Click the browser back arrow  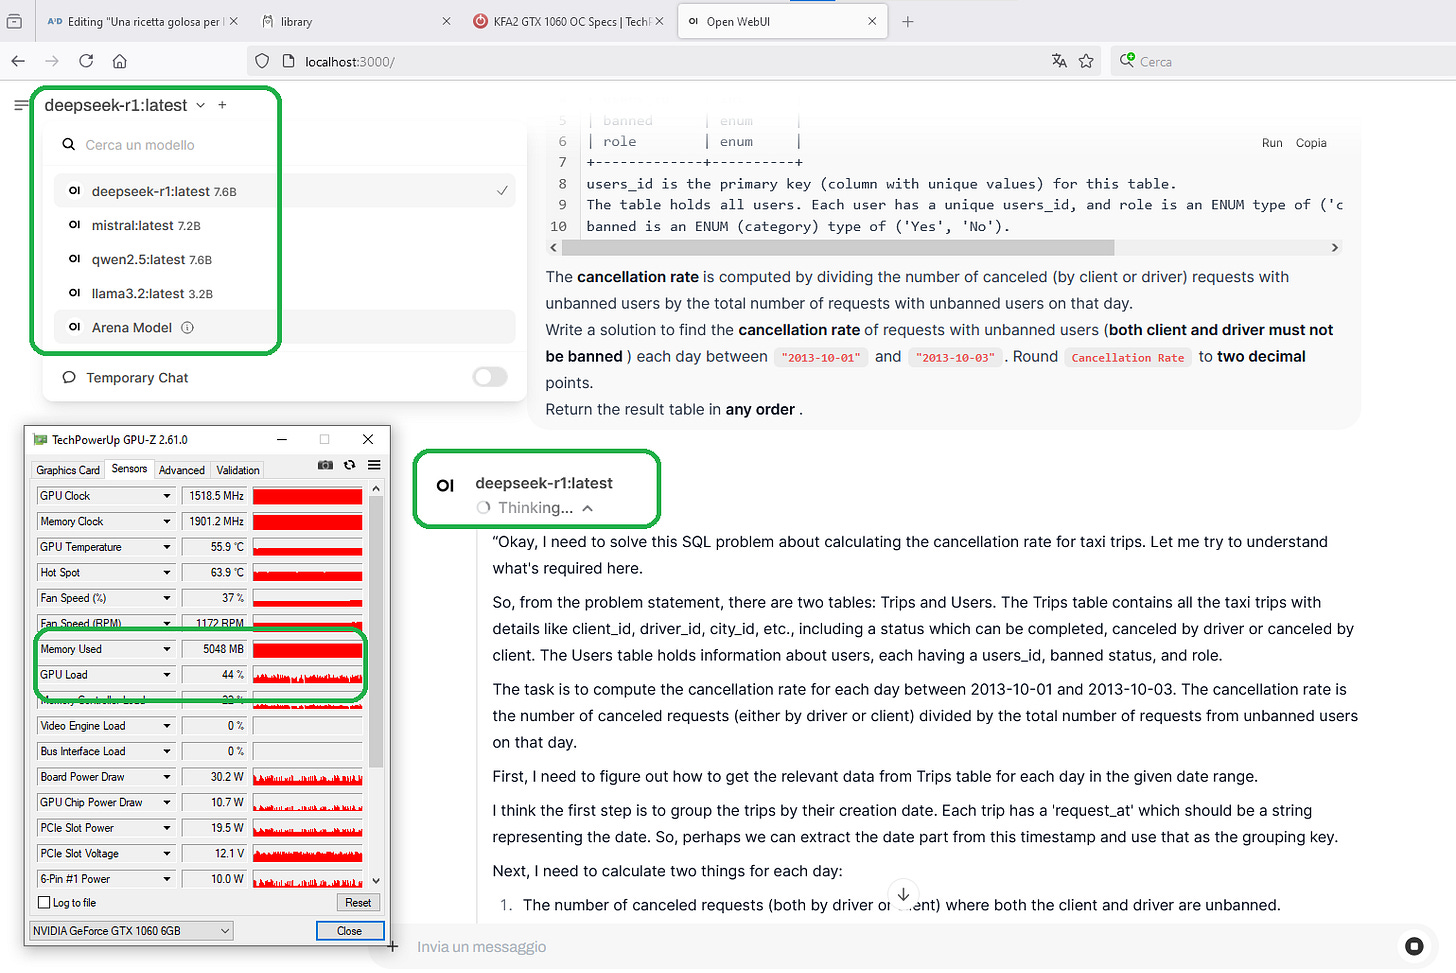pos(18,61)
